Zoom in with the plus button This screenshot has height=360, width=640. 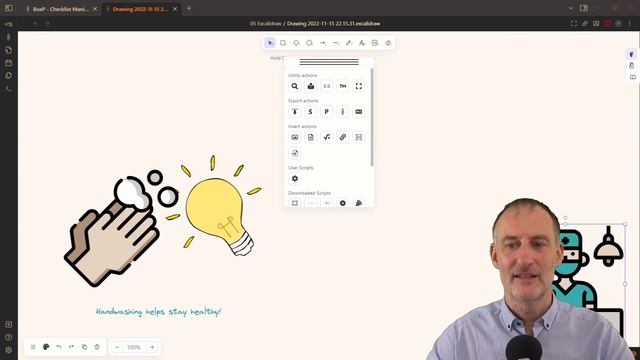[x=152, y=347]
